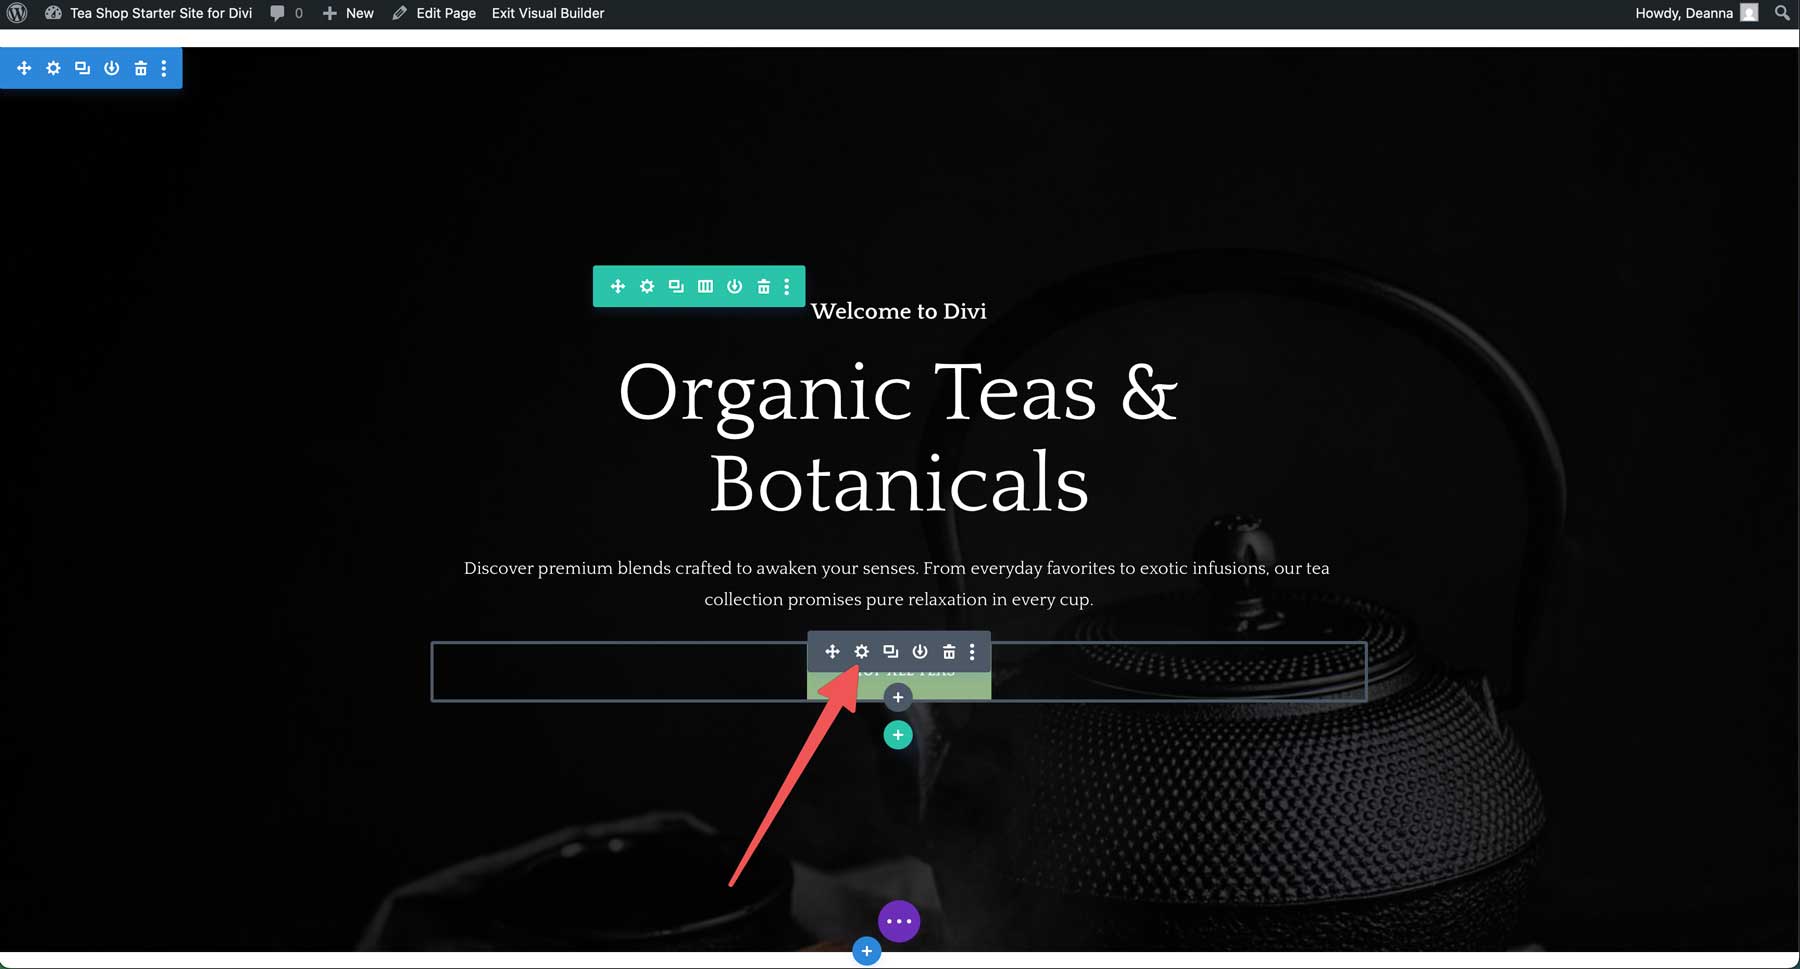
Task: Open row settings with the teal gear icon
Action: click(646, 286)
